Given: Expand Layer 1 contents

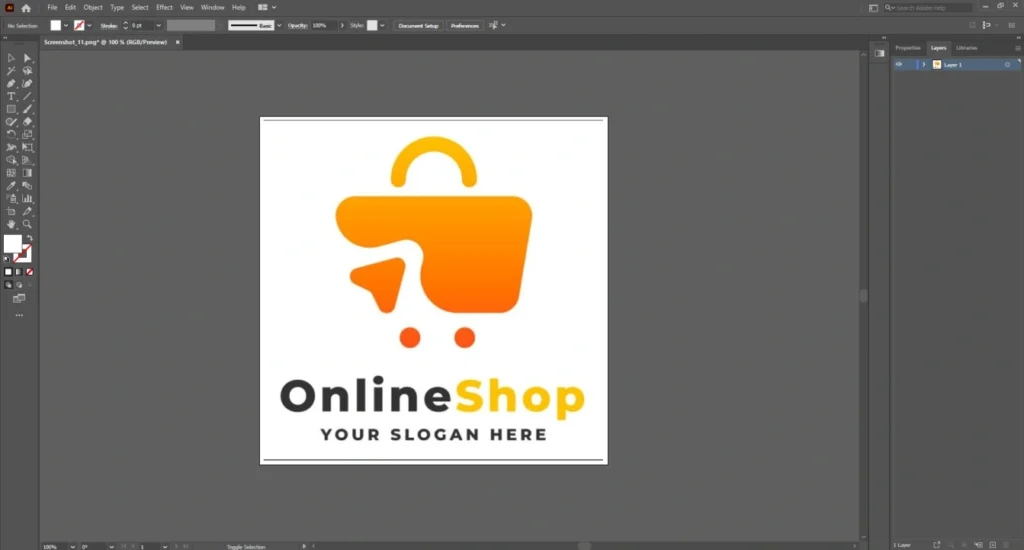Looking at the screenshot, I should tap(923, 65).
